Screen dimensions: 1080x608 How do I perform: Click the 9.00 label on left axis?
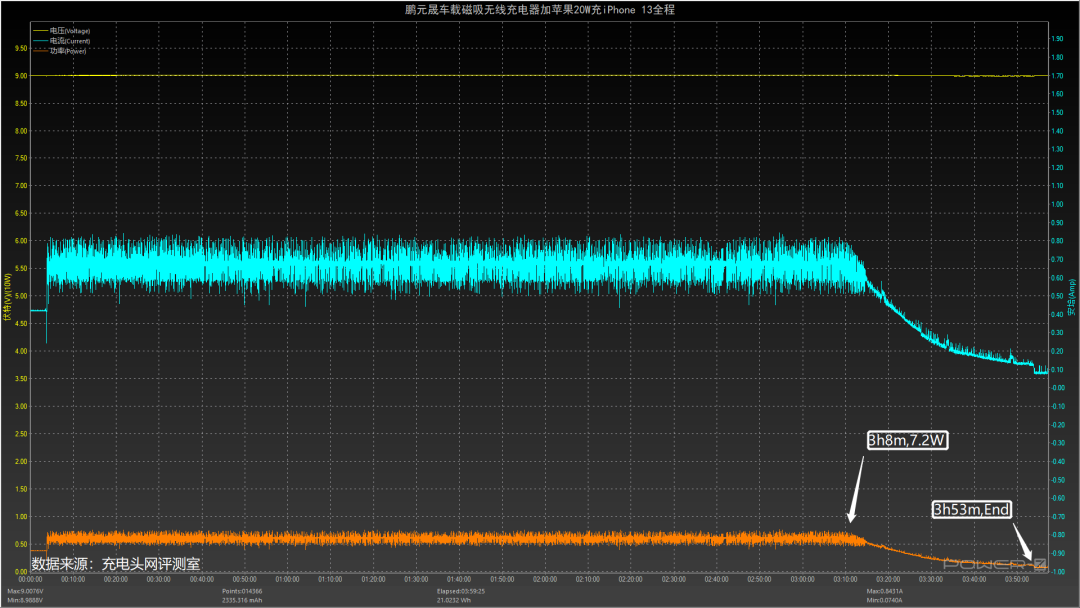tap(21, 76)
